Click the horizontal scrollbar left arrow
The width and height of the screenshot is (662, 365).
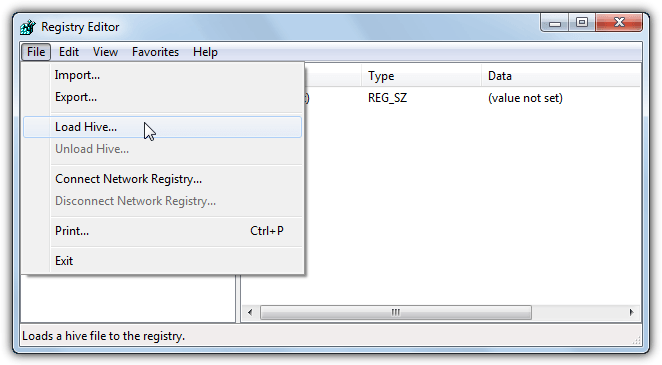(250, 312)
